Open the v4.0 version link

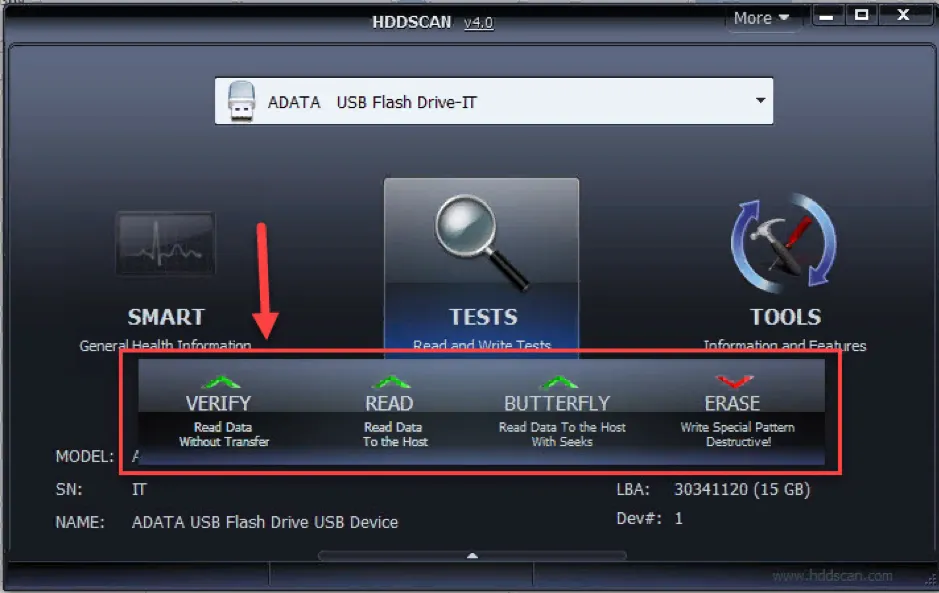click(x=478, y=23)
